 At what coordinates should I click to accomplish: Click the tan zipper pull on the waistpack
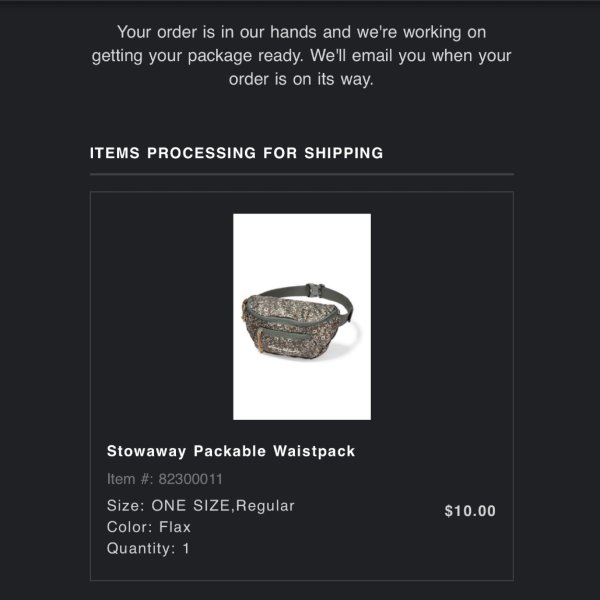click(x=260, y=341)
